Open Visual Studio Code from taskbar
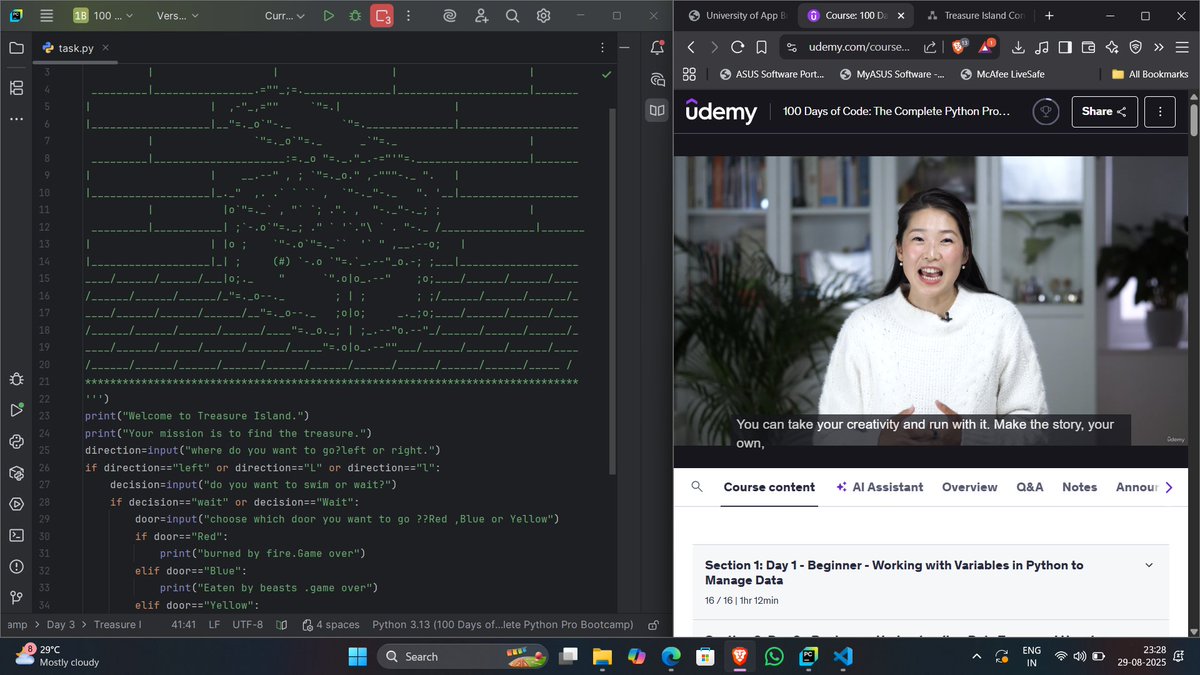This screenshot has height=675, width=1200. tap(842, 656)
